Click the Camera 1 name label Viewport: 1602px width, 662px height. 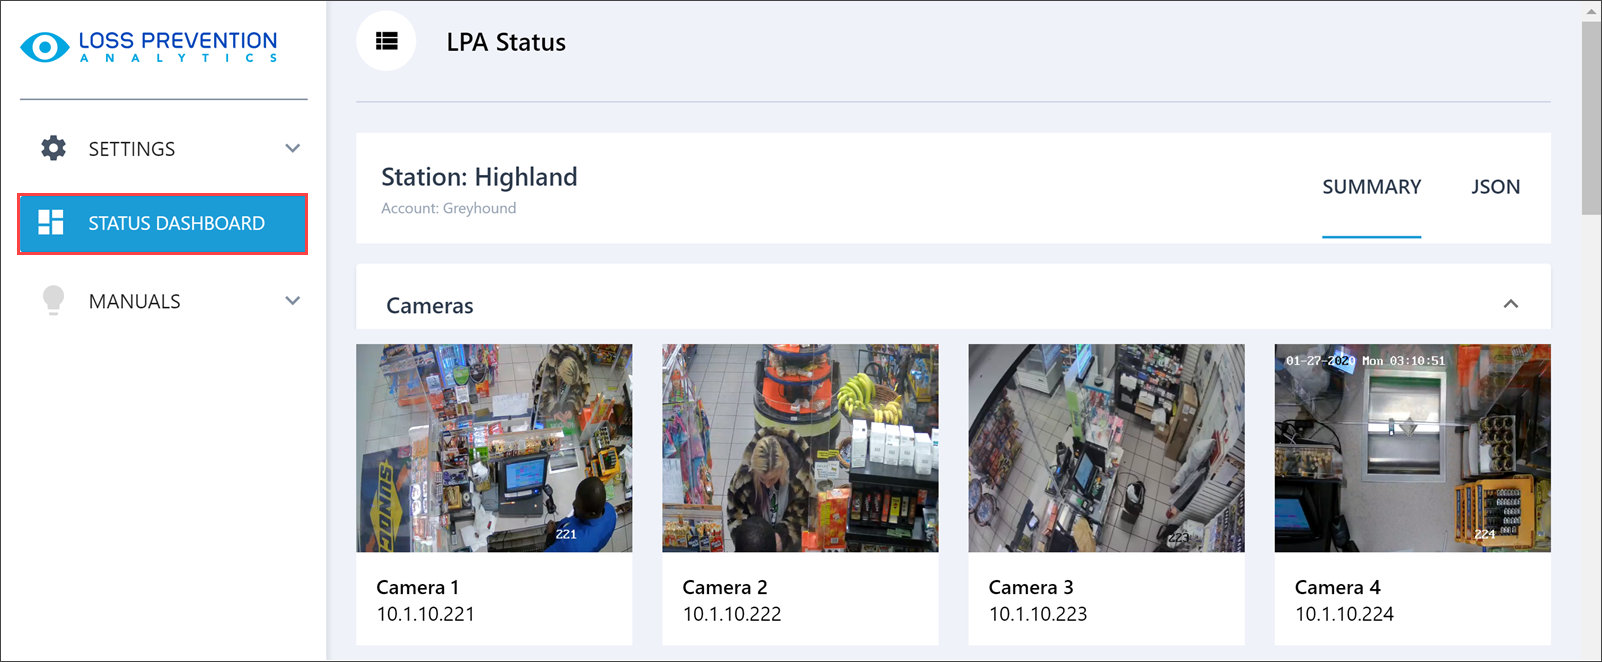point(417,587)
